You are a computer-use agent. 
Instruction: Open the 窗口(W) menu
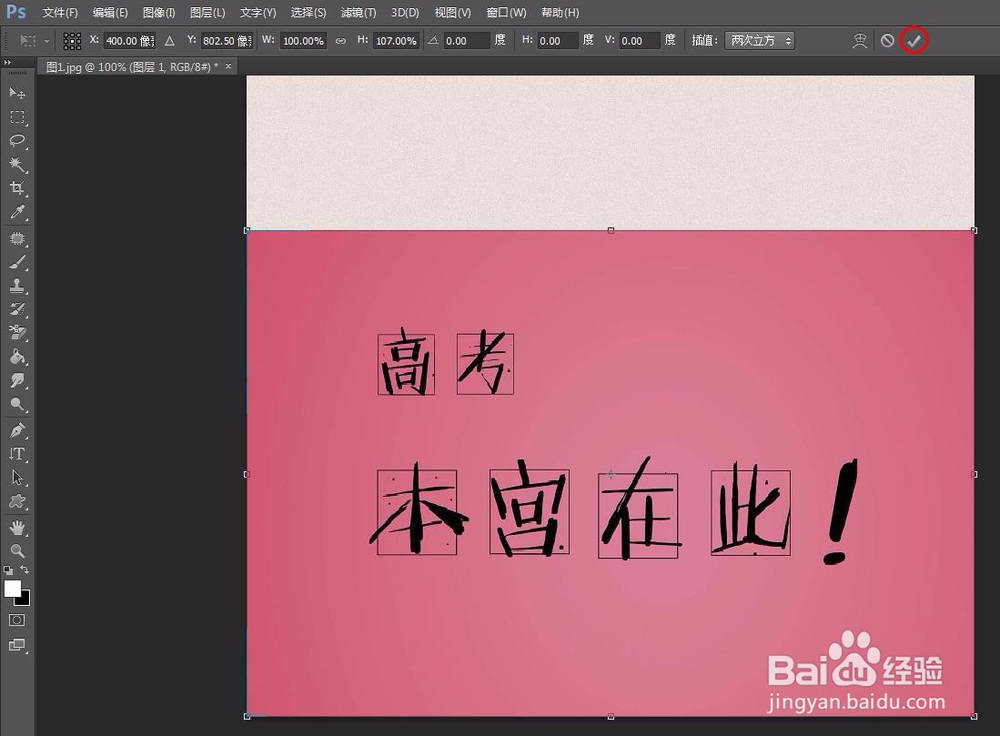tap(506, 13)
